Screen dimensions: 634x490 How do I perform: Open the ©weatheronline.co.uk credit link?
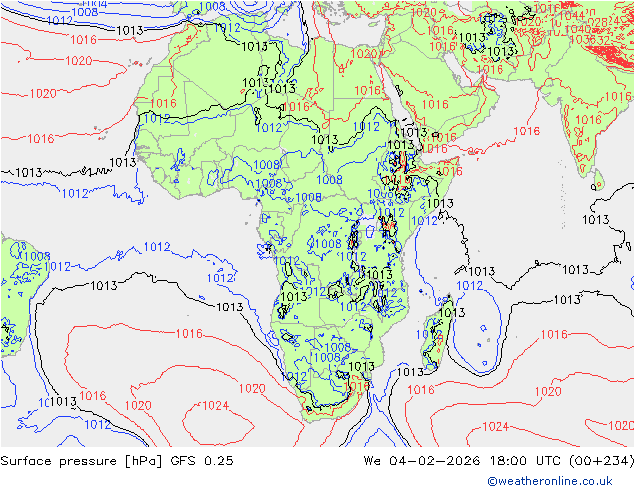point(550,481)
